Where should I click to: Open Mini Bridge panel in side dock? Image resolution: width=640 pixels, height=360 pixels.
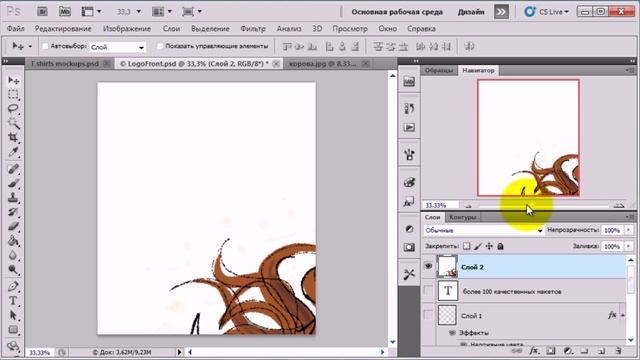[x=409, y=81]
